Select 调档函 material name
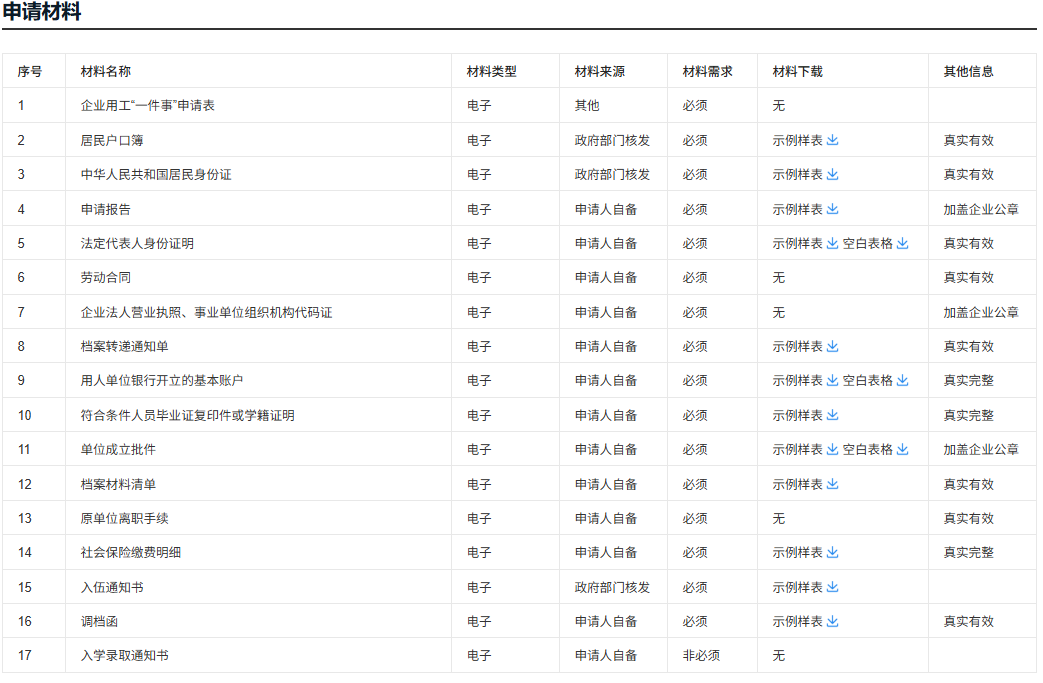The height and width of the screenshot is (683, 1043). (x=99, y=621)
